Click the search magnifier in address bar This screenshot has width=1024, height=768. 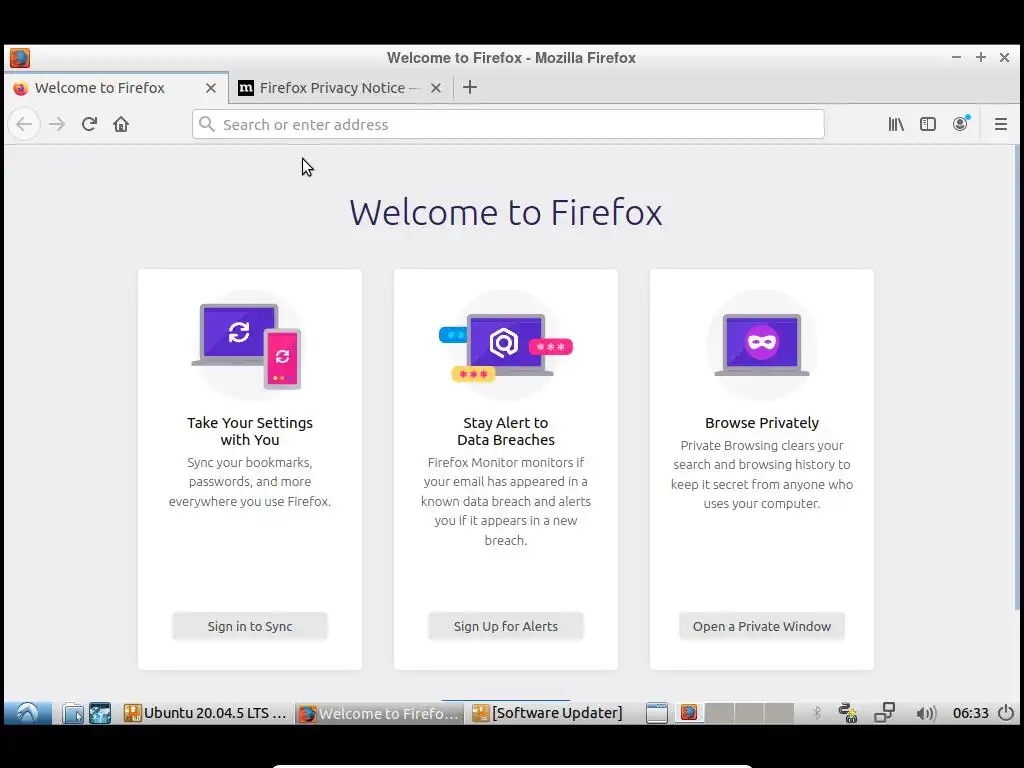207,124
